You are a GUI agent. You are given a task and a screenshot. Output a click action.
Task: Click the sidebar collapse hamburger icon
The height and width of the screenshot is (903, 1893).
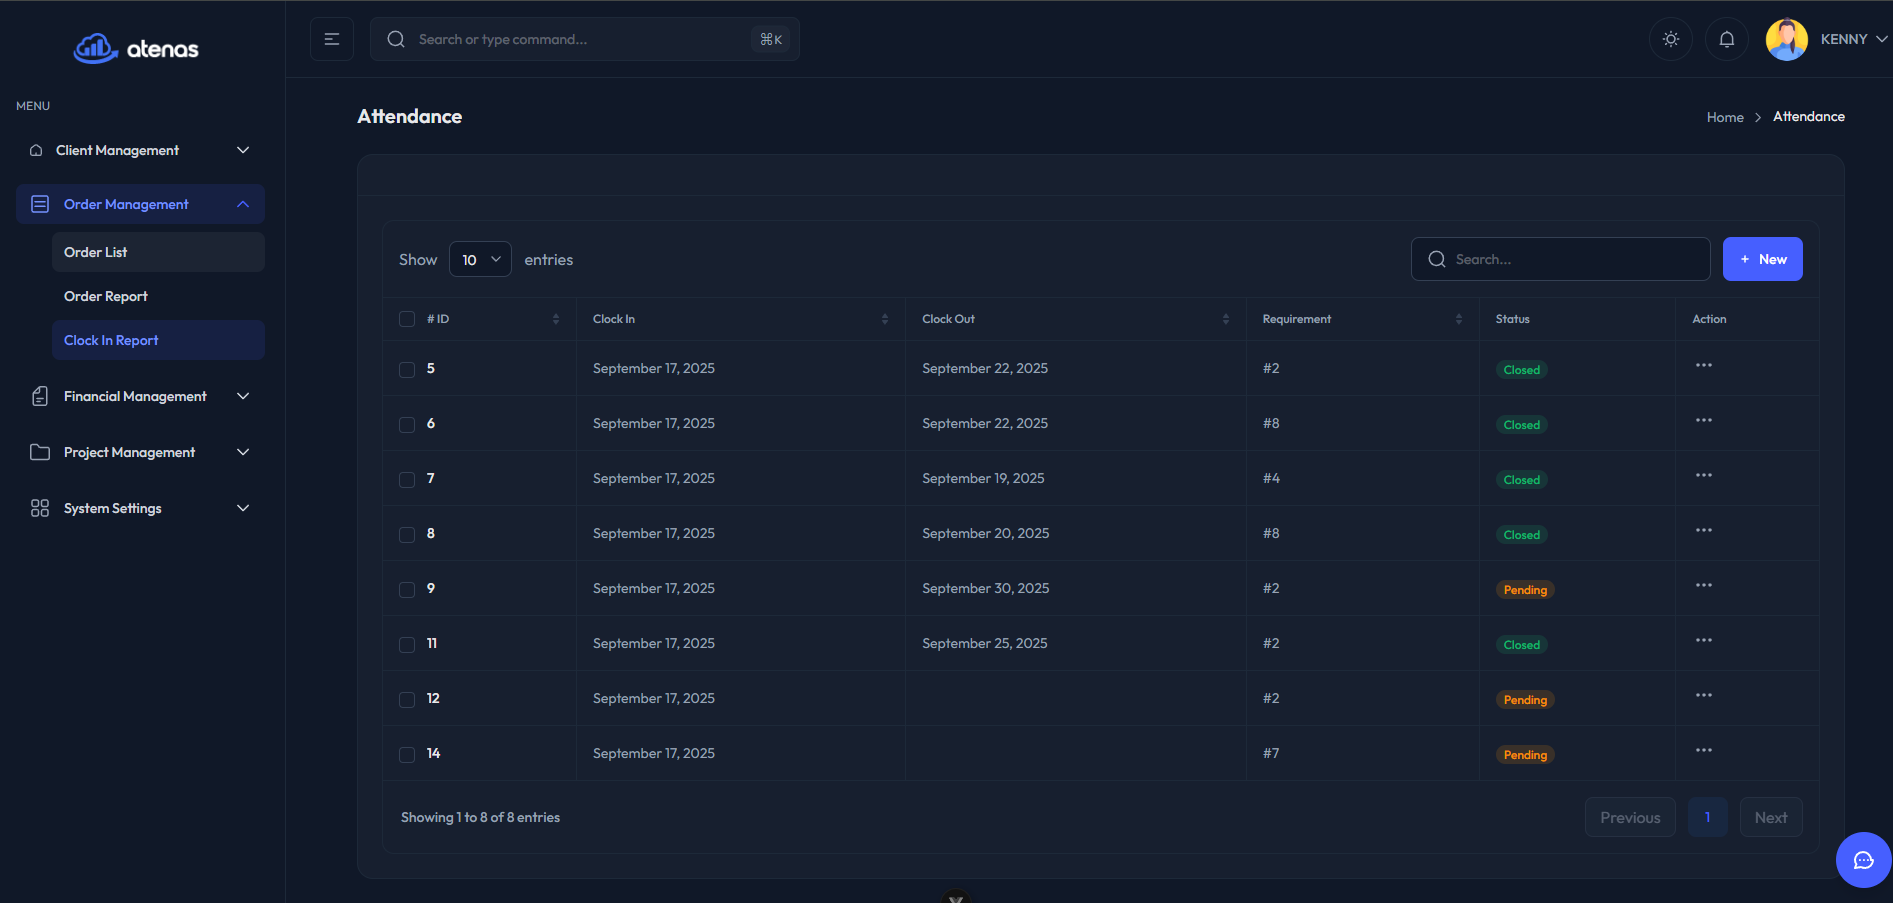tap(332, 40)
